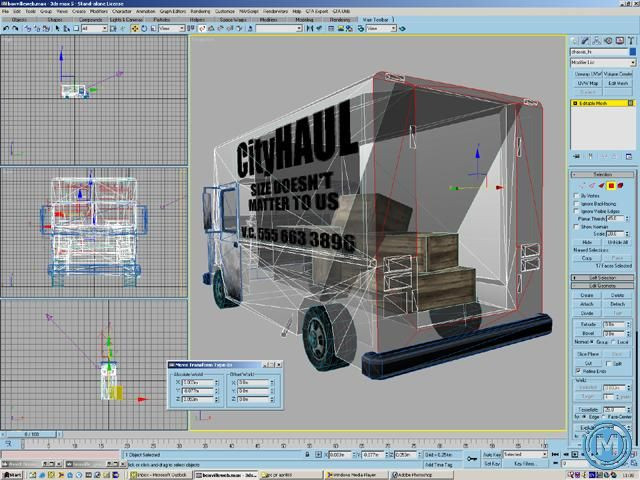
Task: Enable Ignore Backfacing checkbox
Action: point(577,204)
